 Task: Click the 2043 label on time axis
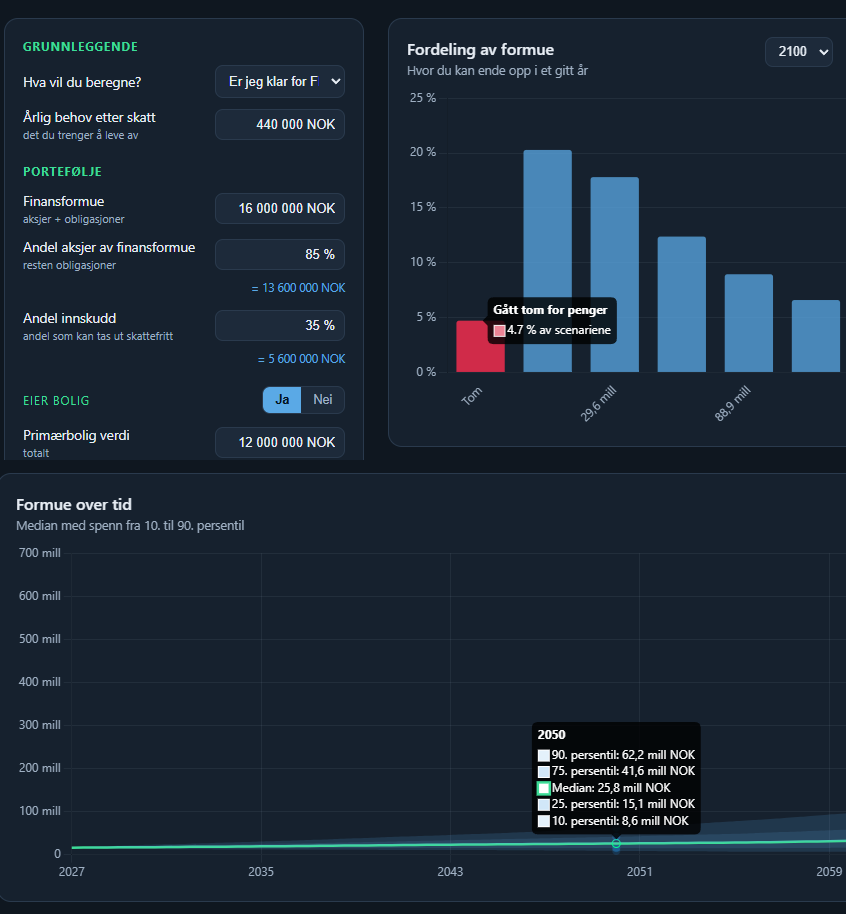[x=450, y=871]
